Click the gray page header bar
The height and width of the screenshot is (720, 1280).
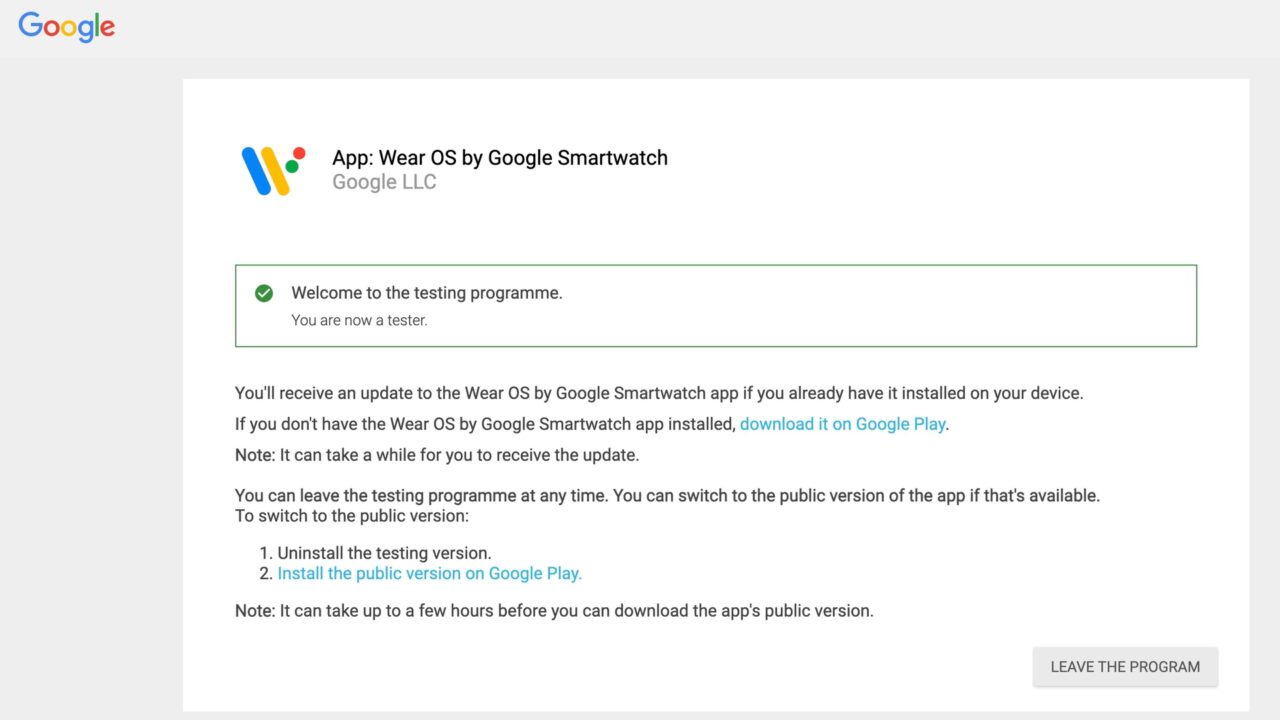[640, 27]
